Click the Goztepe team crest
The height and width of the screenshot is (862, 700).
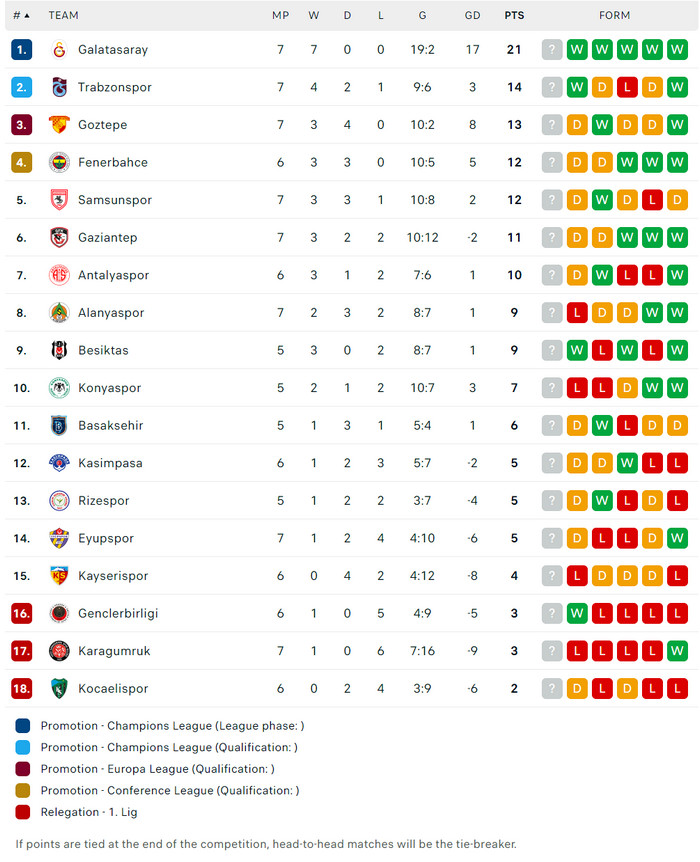pos(59,125)
